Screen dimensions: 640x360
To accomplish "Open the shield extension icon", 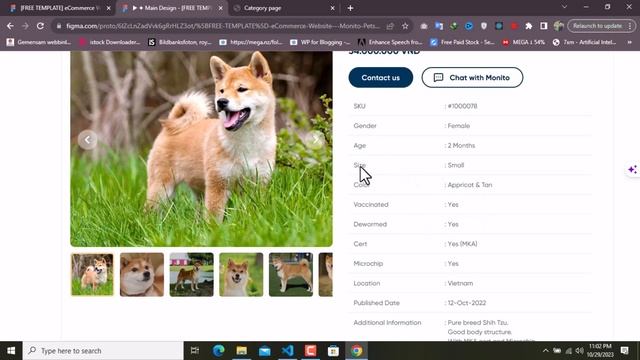I will coord(484,26).
